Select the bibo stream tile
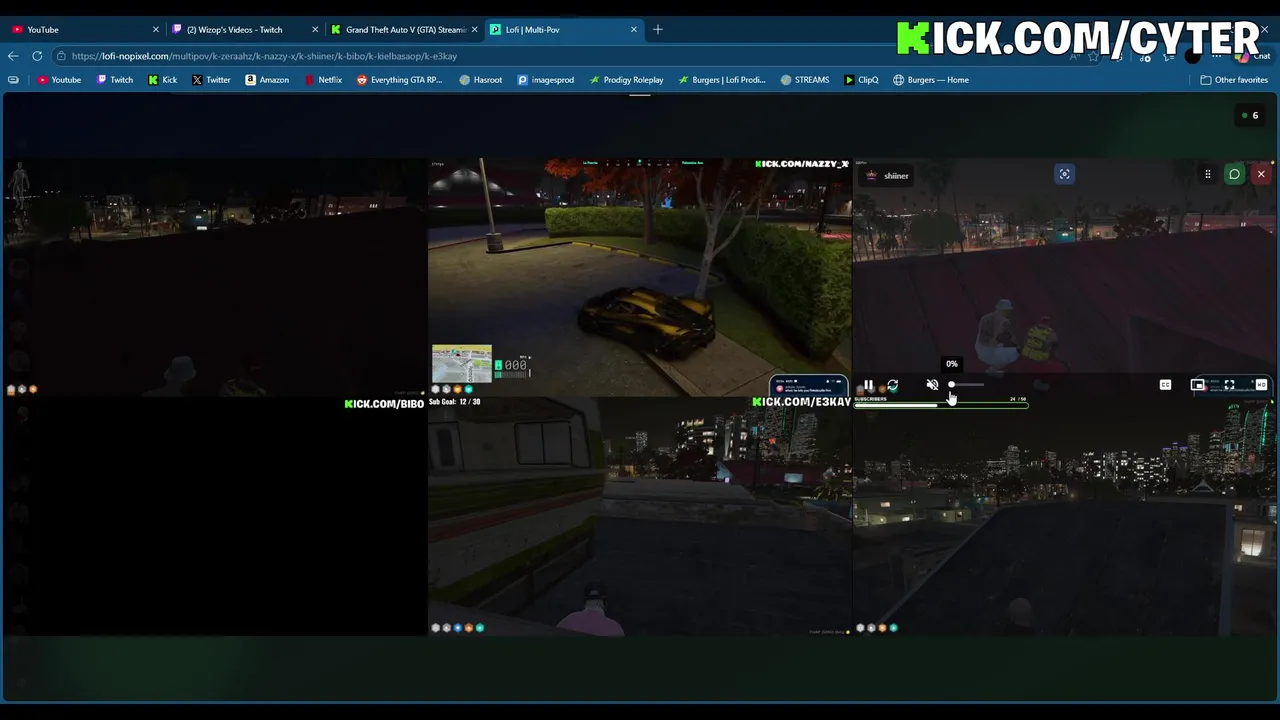The width and height of the screenshot is (1280, 720). (214, 516)
